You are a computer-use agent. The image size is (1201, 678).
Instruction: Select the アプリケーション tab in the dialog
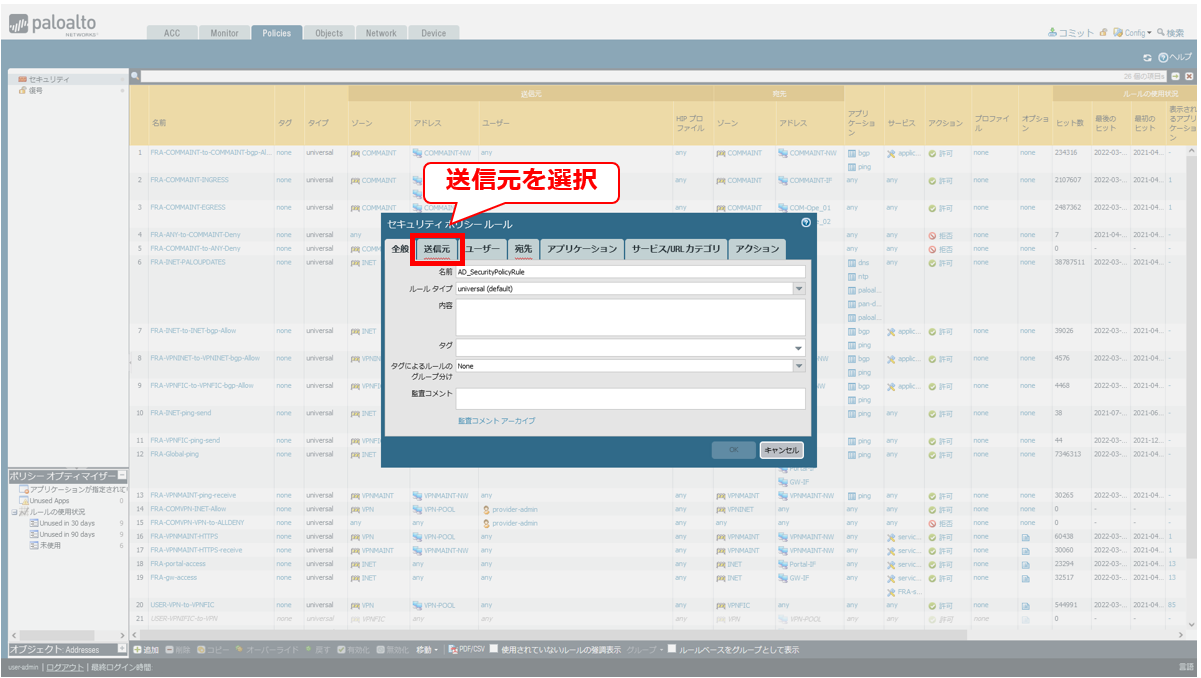(582, 248)
